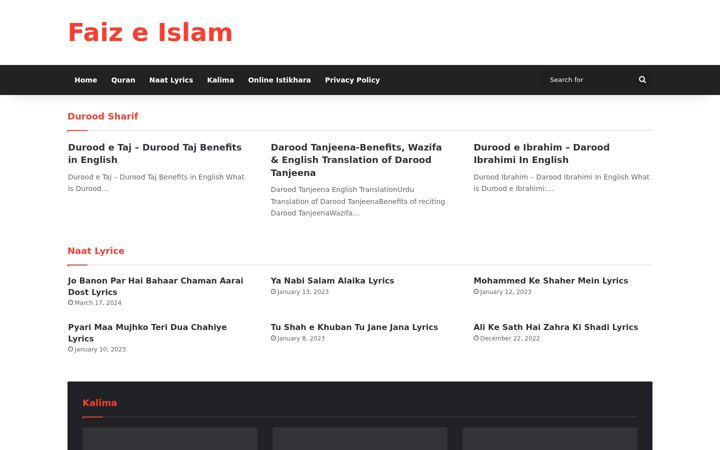This screenshot has width=720, height=450.
Task: Click clock icon beside January 12, 2023
Action: coord(476,292)
